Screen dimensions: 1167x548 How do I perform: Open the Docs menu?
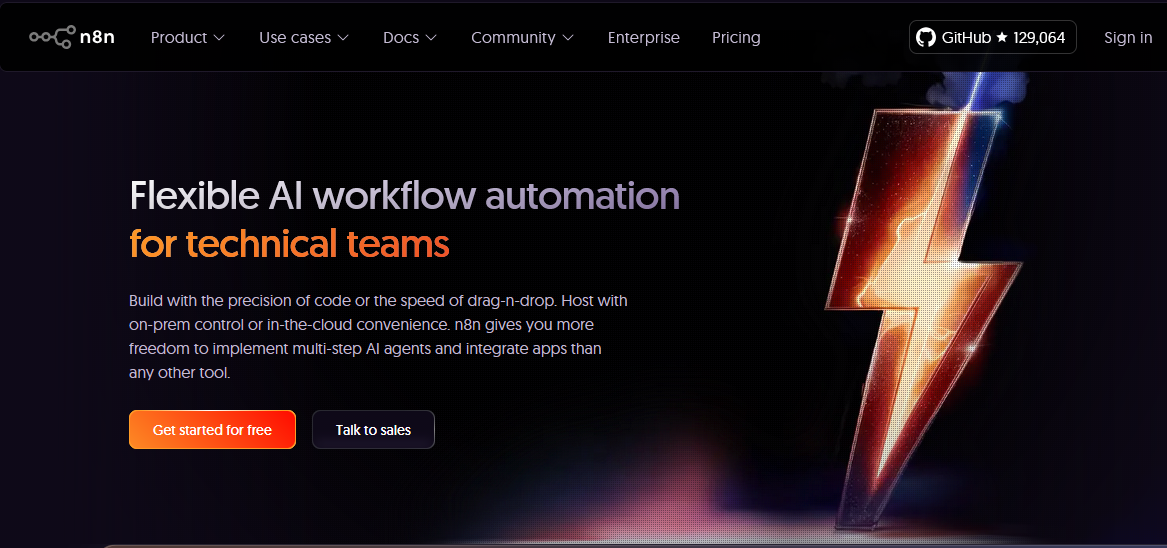tap(410, 37)
